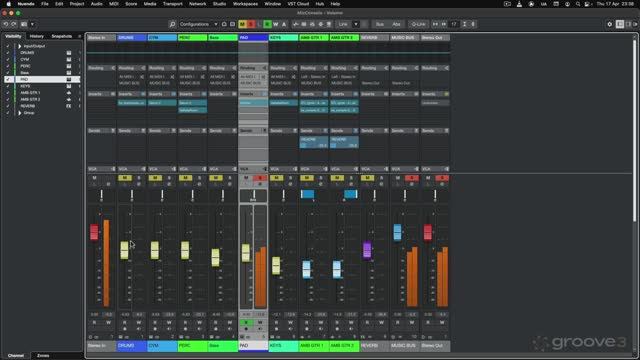Open the VCA selector on REVERB channel
640x360 pixels.
374,169
